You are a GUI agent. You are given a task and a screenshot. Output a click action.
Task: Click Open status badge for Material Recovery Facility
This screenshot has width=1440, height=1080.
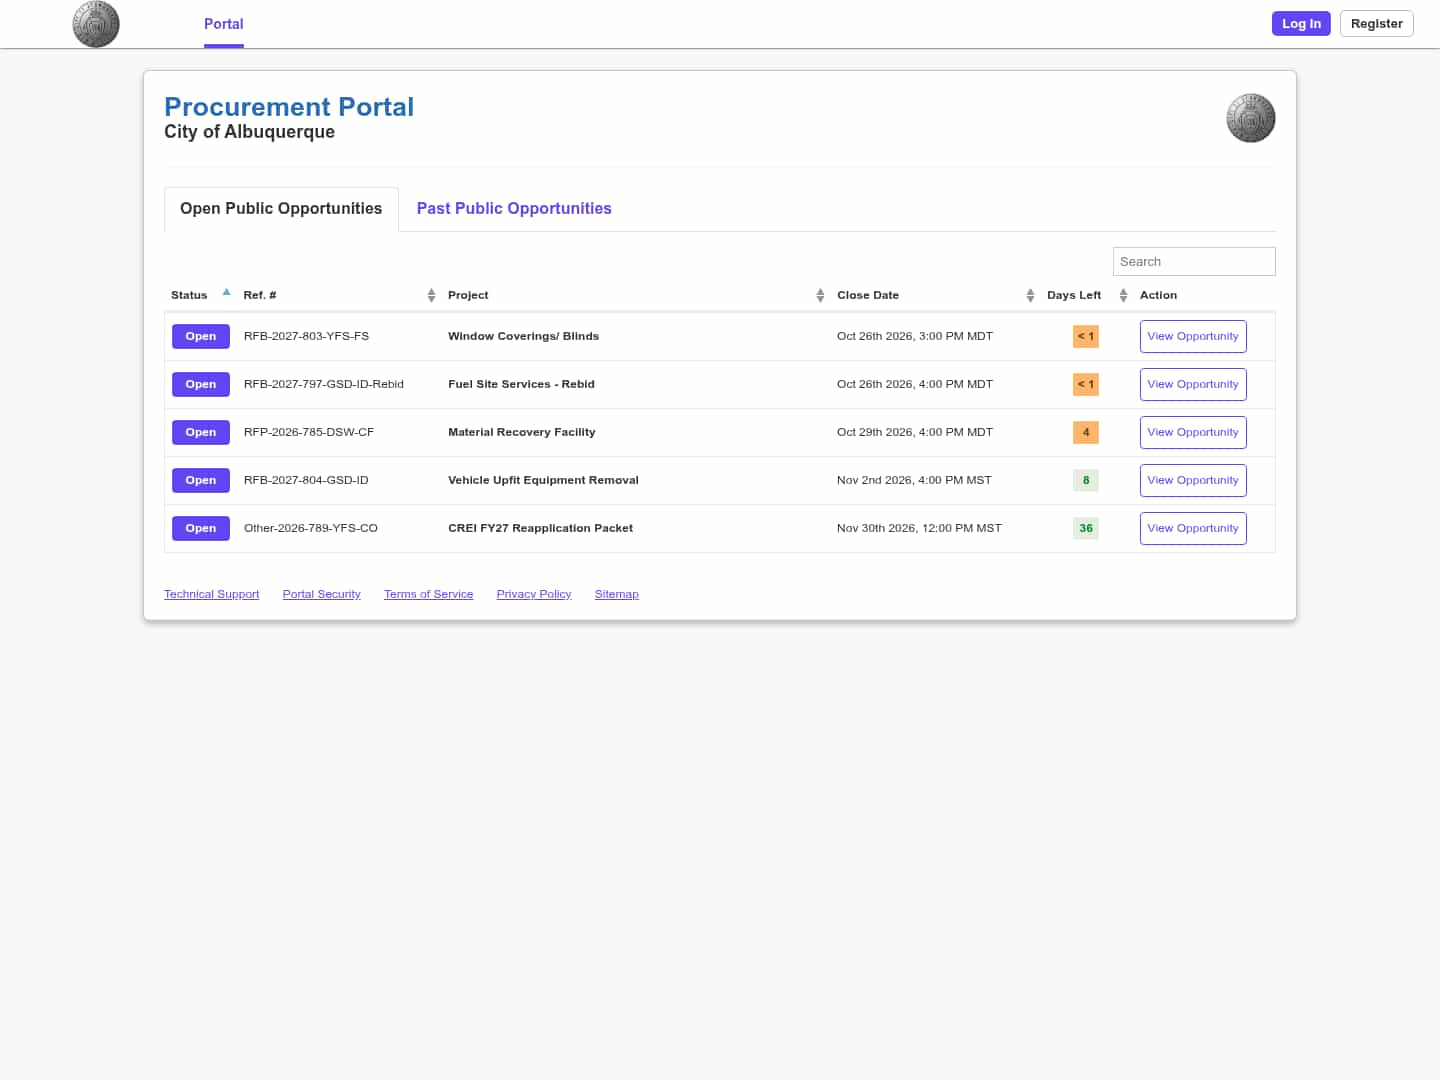click(x=201, y=433)
